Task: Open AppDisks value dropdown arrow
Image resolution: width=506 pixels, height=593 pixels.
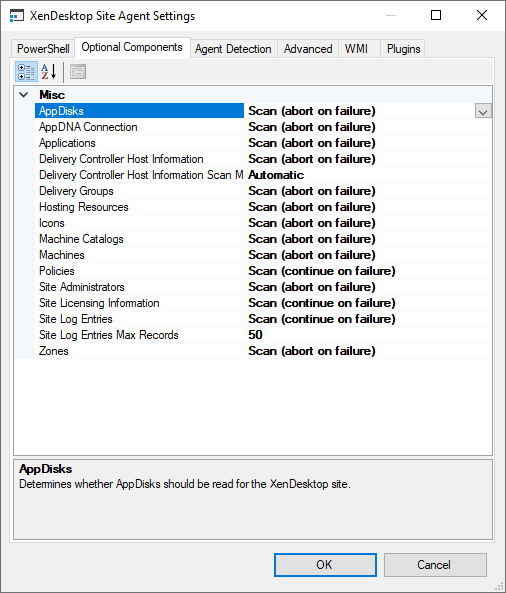Action: point(483,111)
